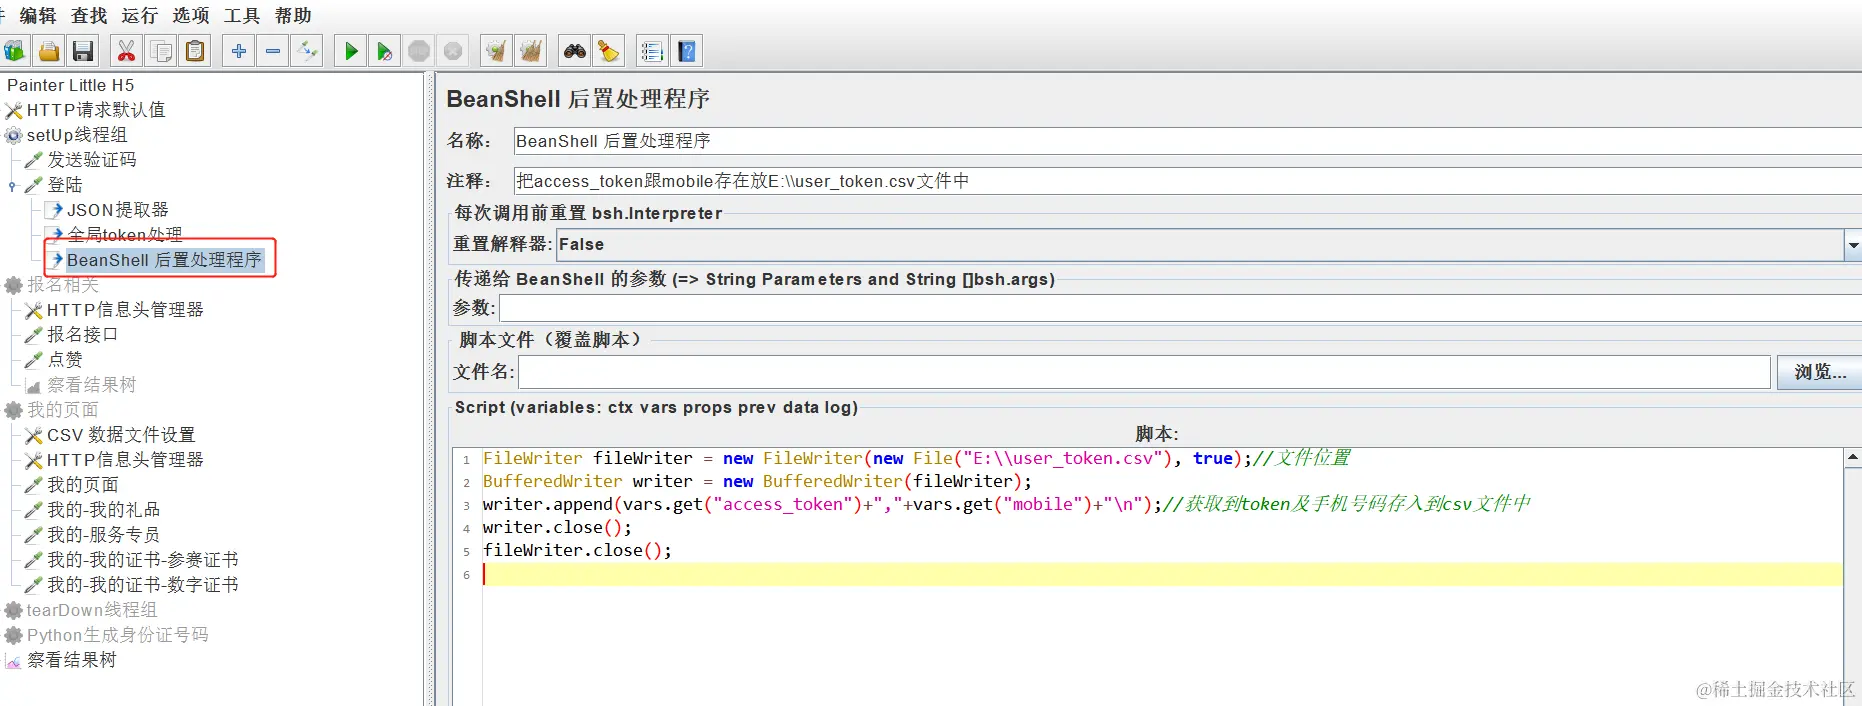
Task: Click the Copy icon in toolbar
Action: [x=160, y=51]
